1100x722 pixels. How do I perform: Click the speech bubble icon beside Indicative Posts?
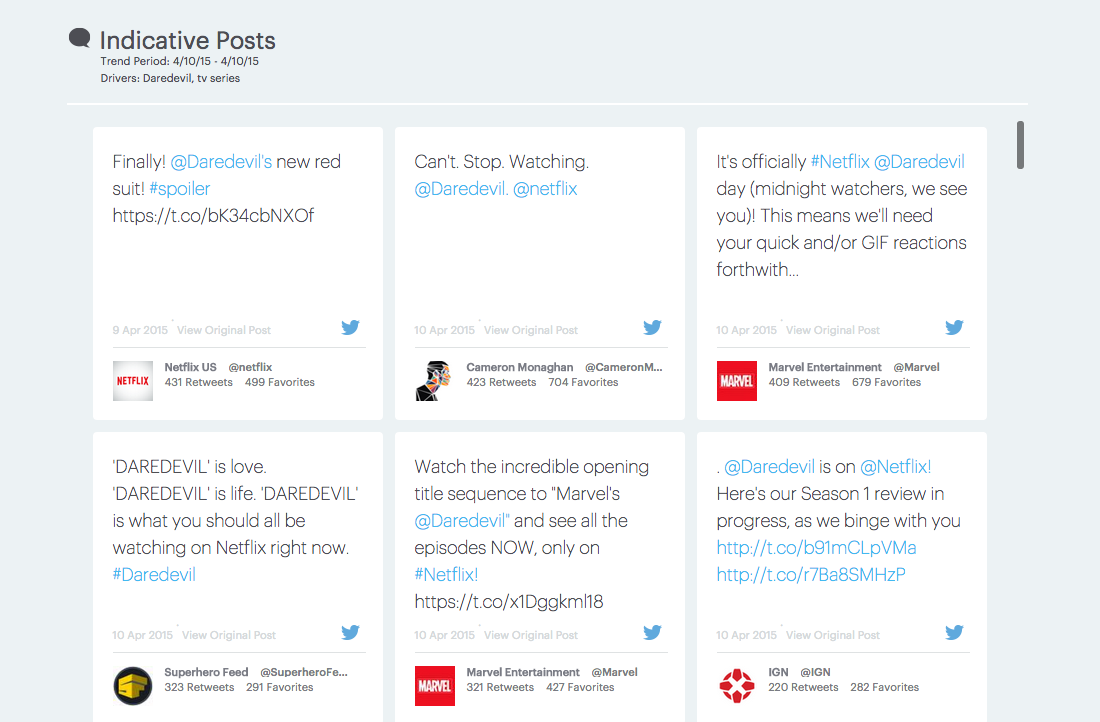click(79, 37)
